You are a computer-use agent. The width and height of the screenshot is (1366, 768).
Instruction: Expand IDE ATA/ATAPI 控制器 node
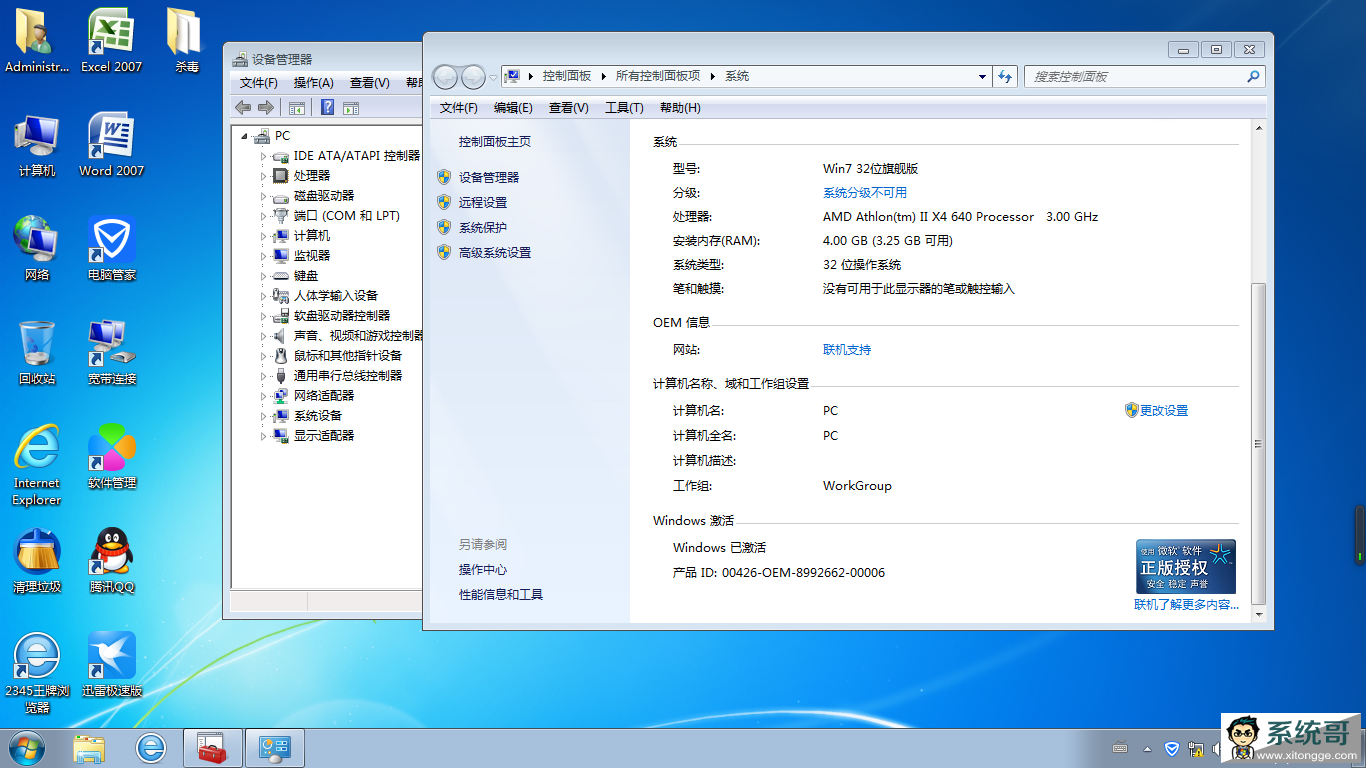264,156
